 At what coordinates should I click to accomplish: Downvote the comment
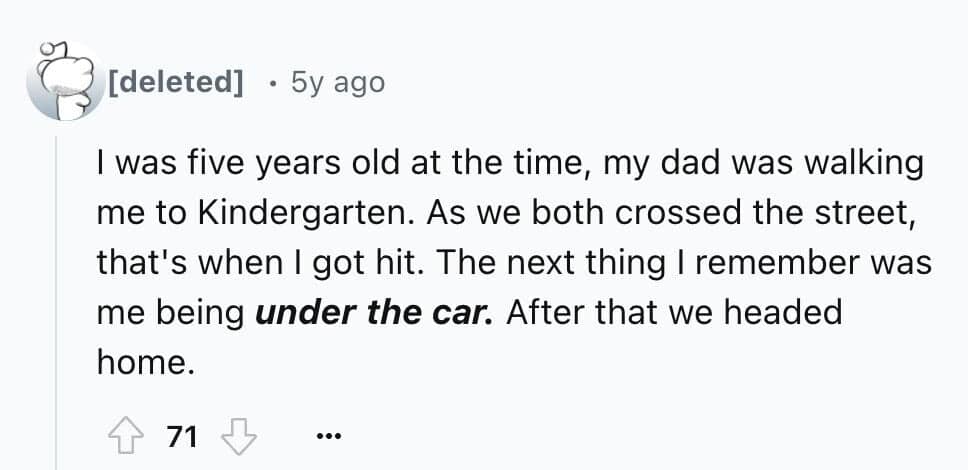click(x=237, y=437)
